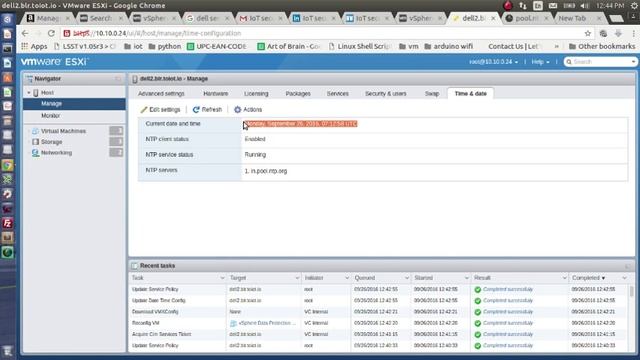Select the Acquire Cim Services Ticket task

tap(162, 334)
